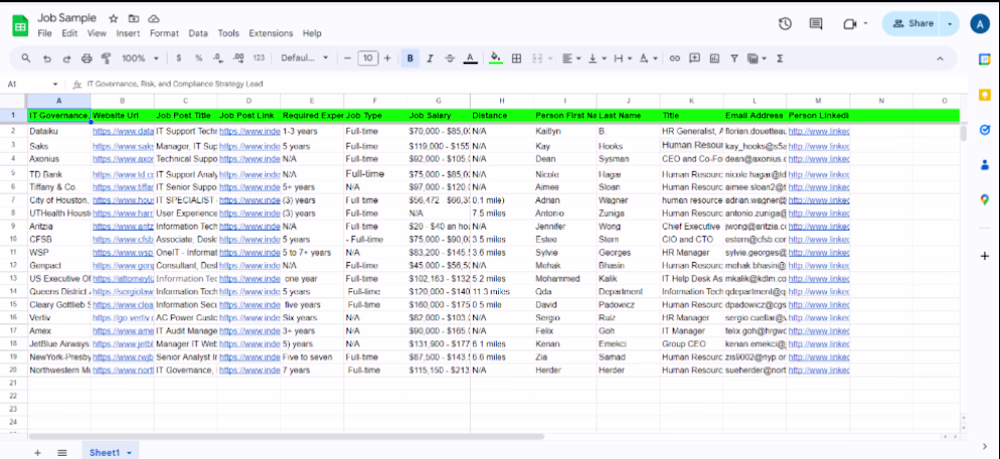The height and width of the screenshot is (459, 1000).
Task: Click the Share button
Action: coord(913,24)
